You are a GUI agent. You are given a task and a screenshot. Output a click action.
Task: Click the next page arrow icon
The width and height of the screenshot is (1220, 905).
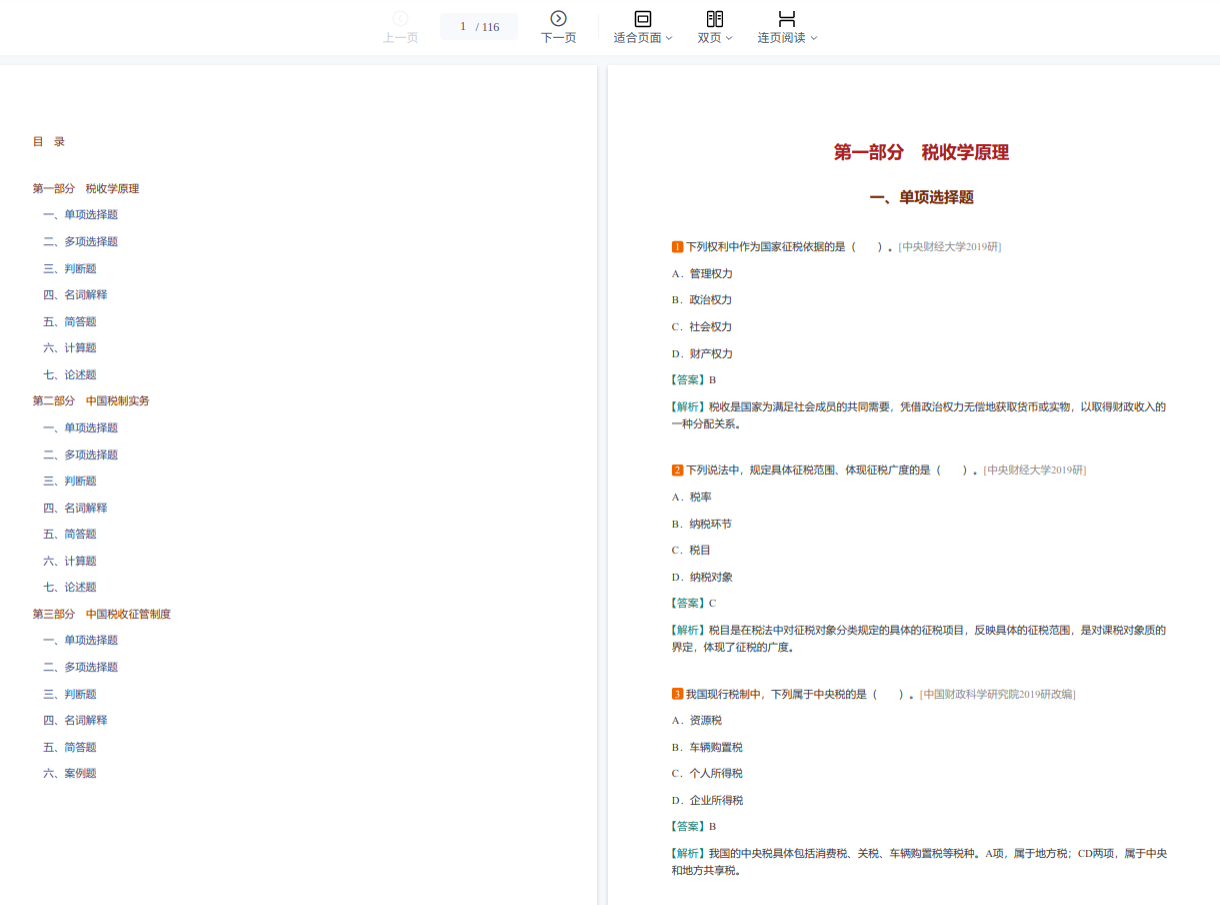pyautogui.click(x=558, y=18)
